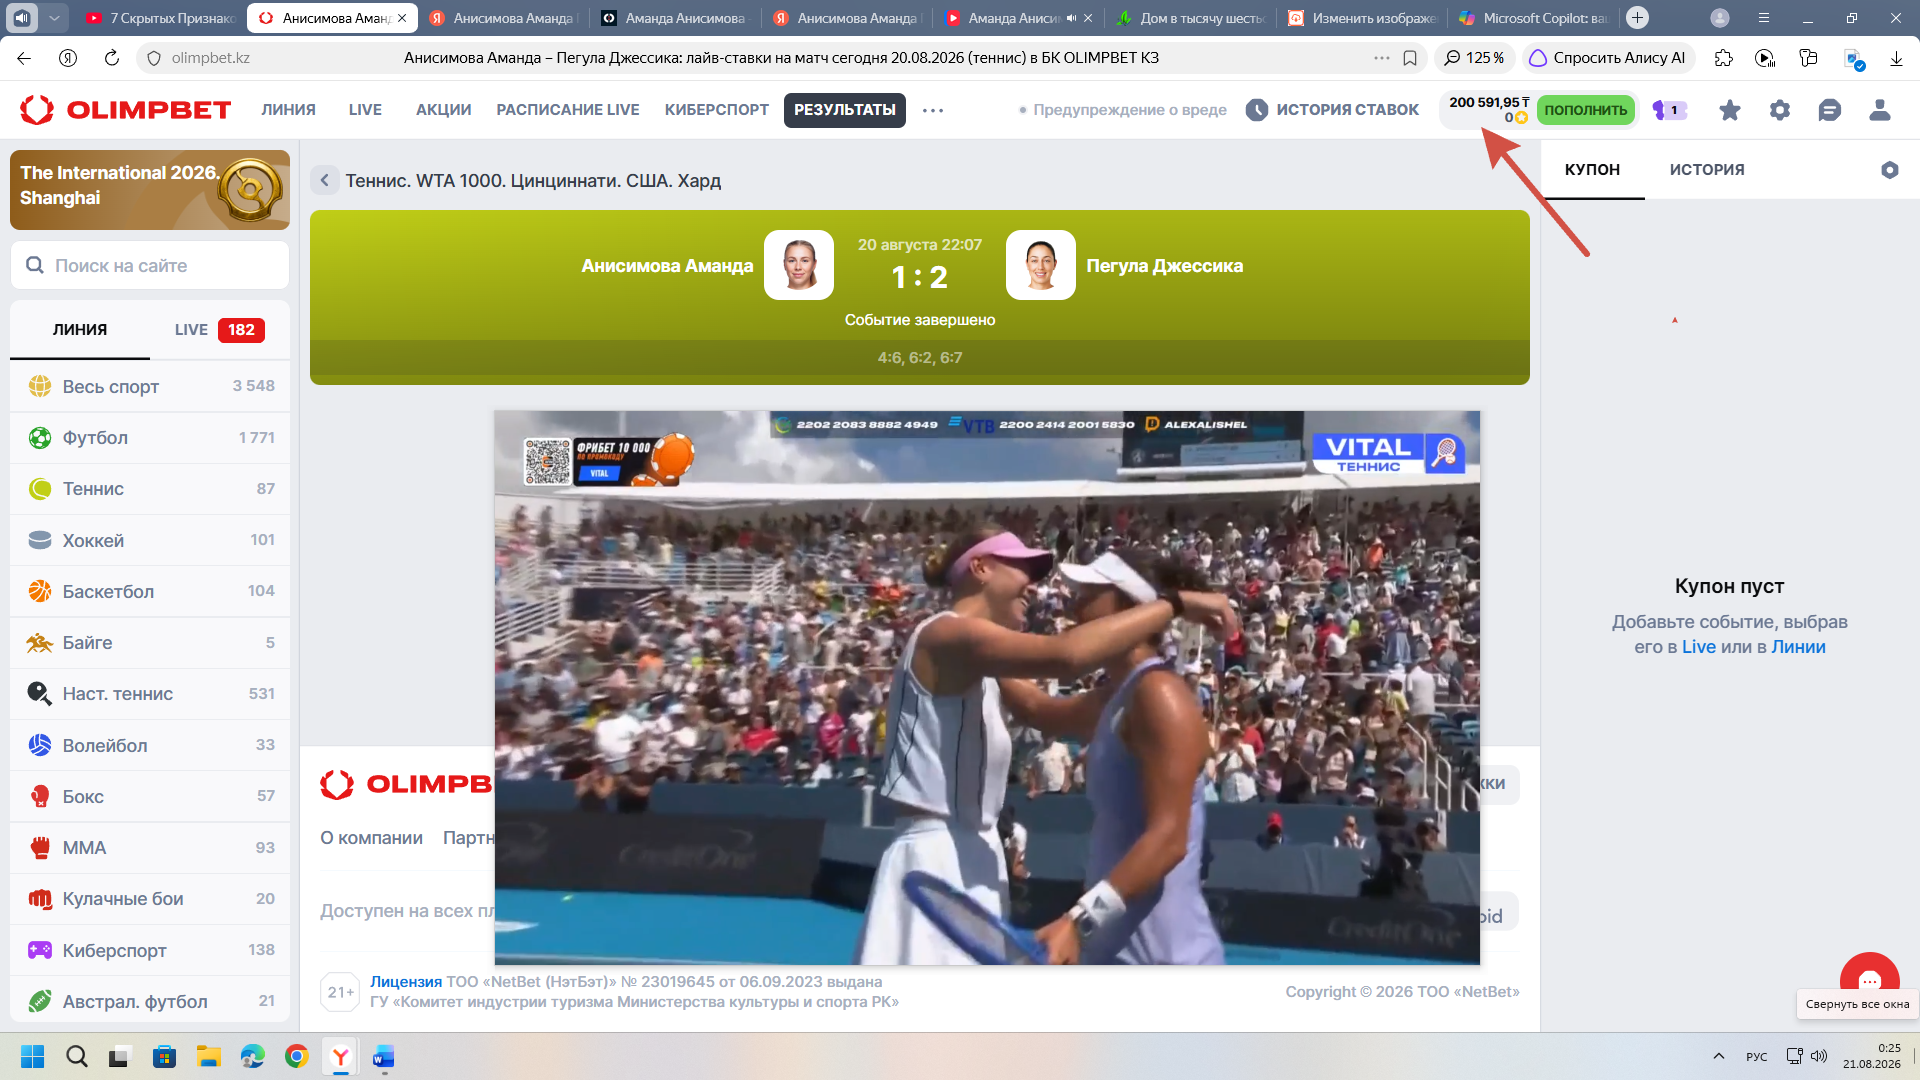Open the Лицензия link in footer

click(x=406, y=982)
